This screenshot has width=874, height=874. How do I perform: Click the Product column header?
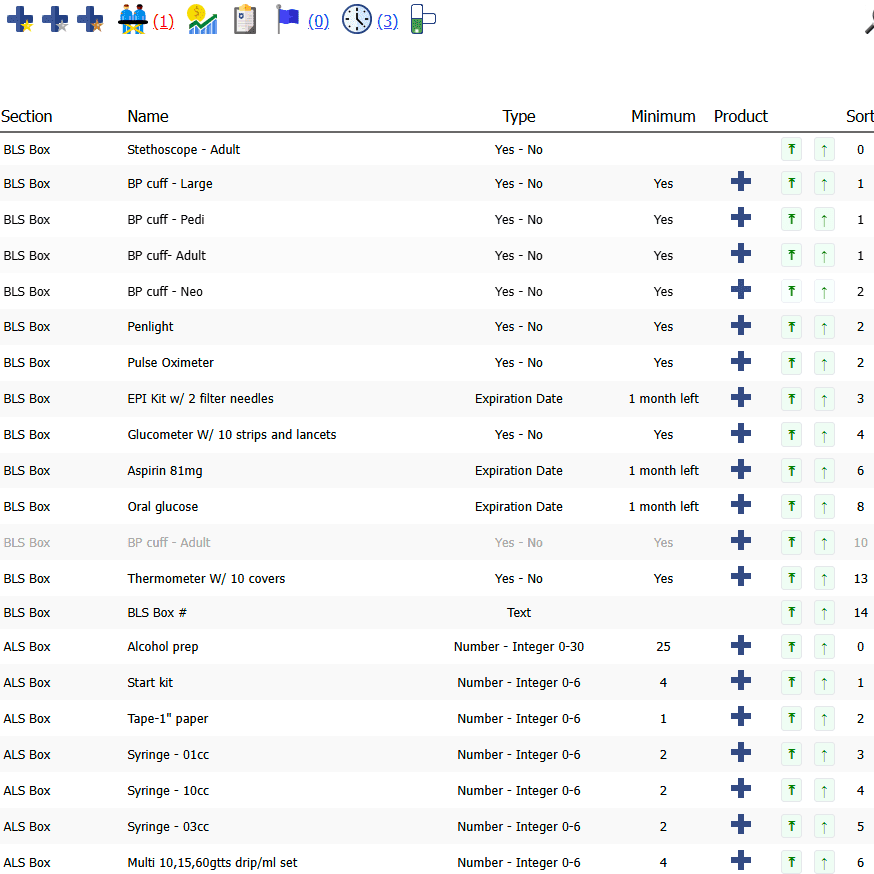(x=741, y=116)
